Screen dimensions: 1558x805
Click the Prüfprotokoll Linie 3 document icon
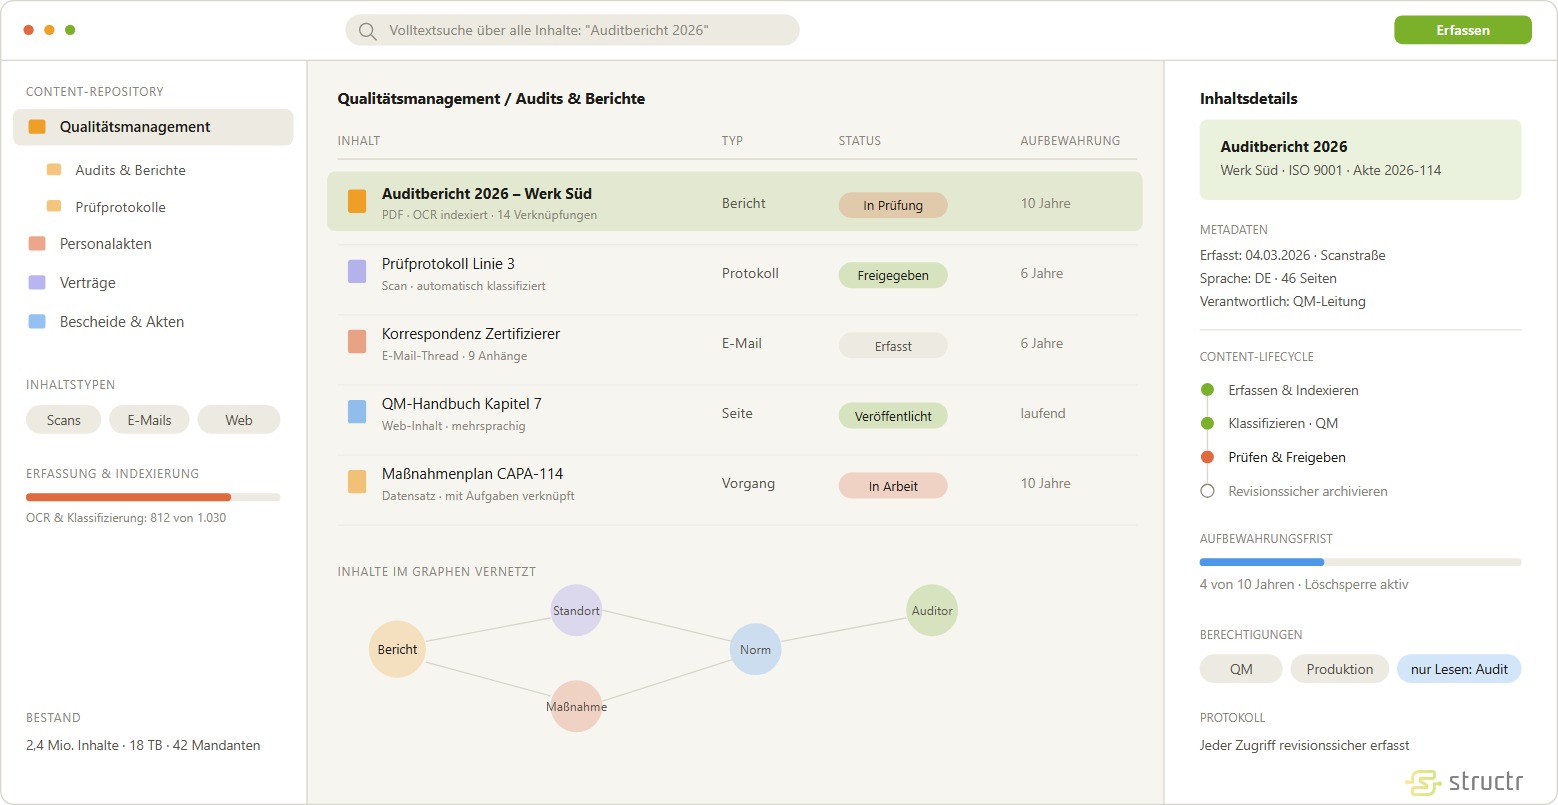[x=357, y=271]
